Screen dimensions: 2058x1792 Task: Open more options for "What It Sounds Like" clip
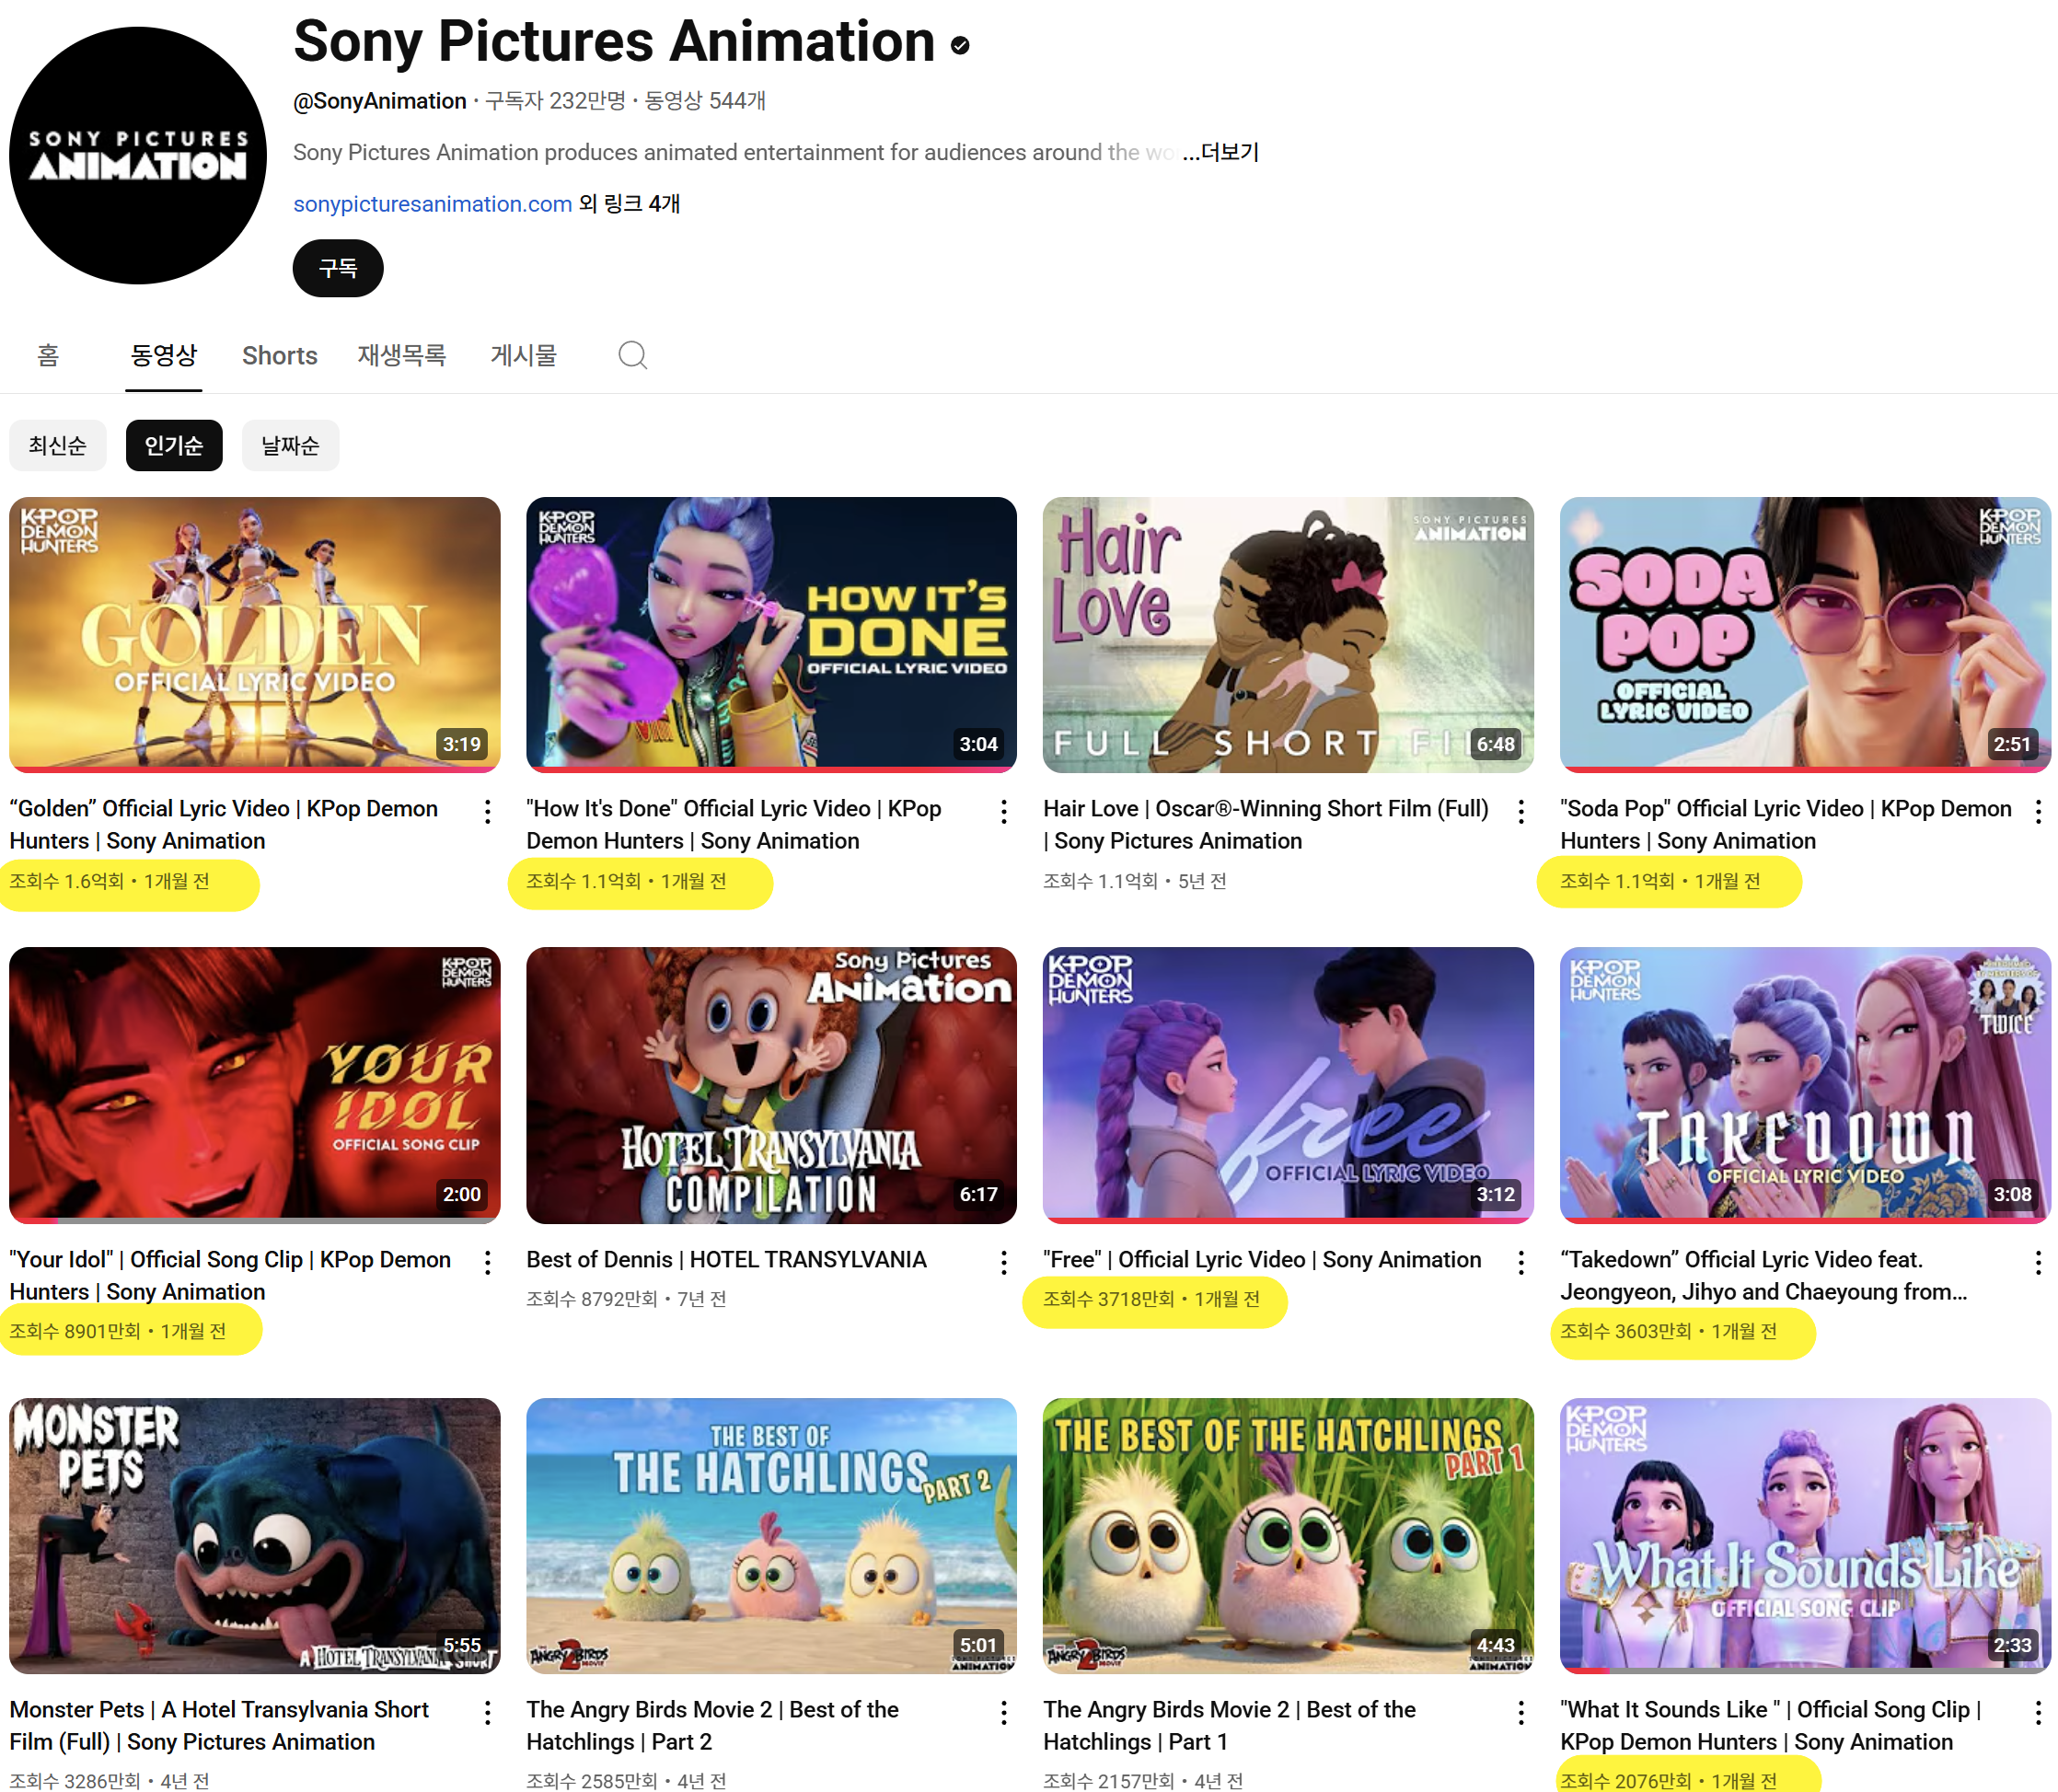tap(2038, 1713)
